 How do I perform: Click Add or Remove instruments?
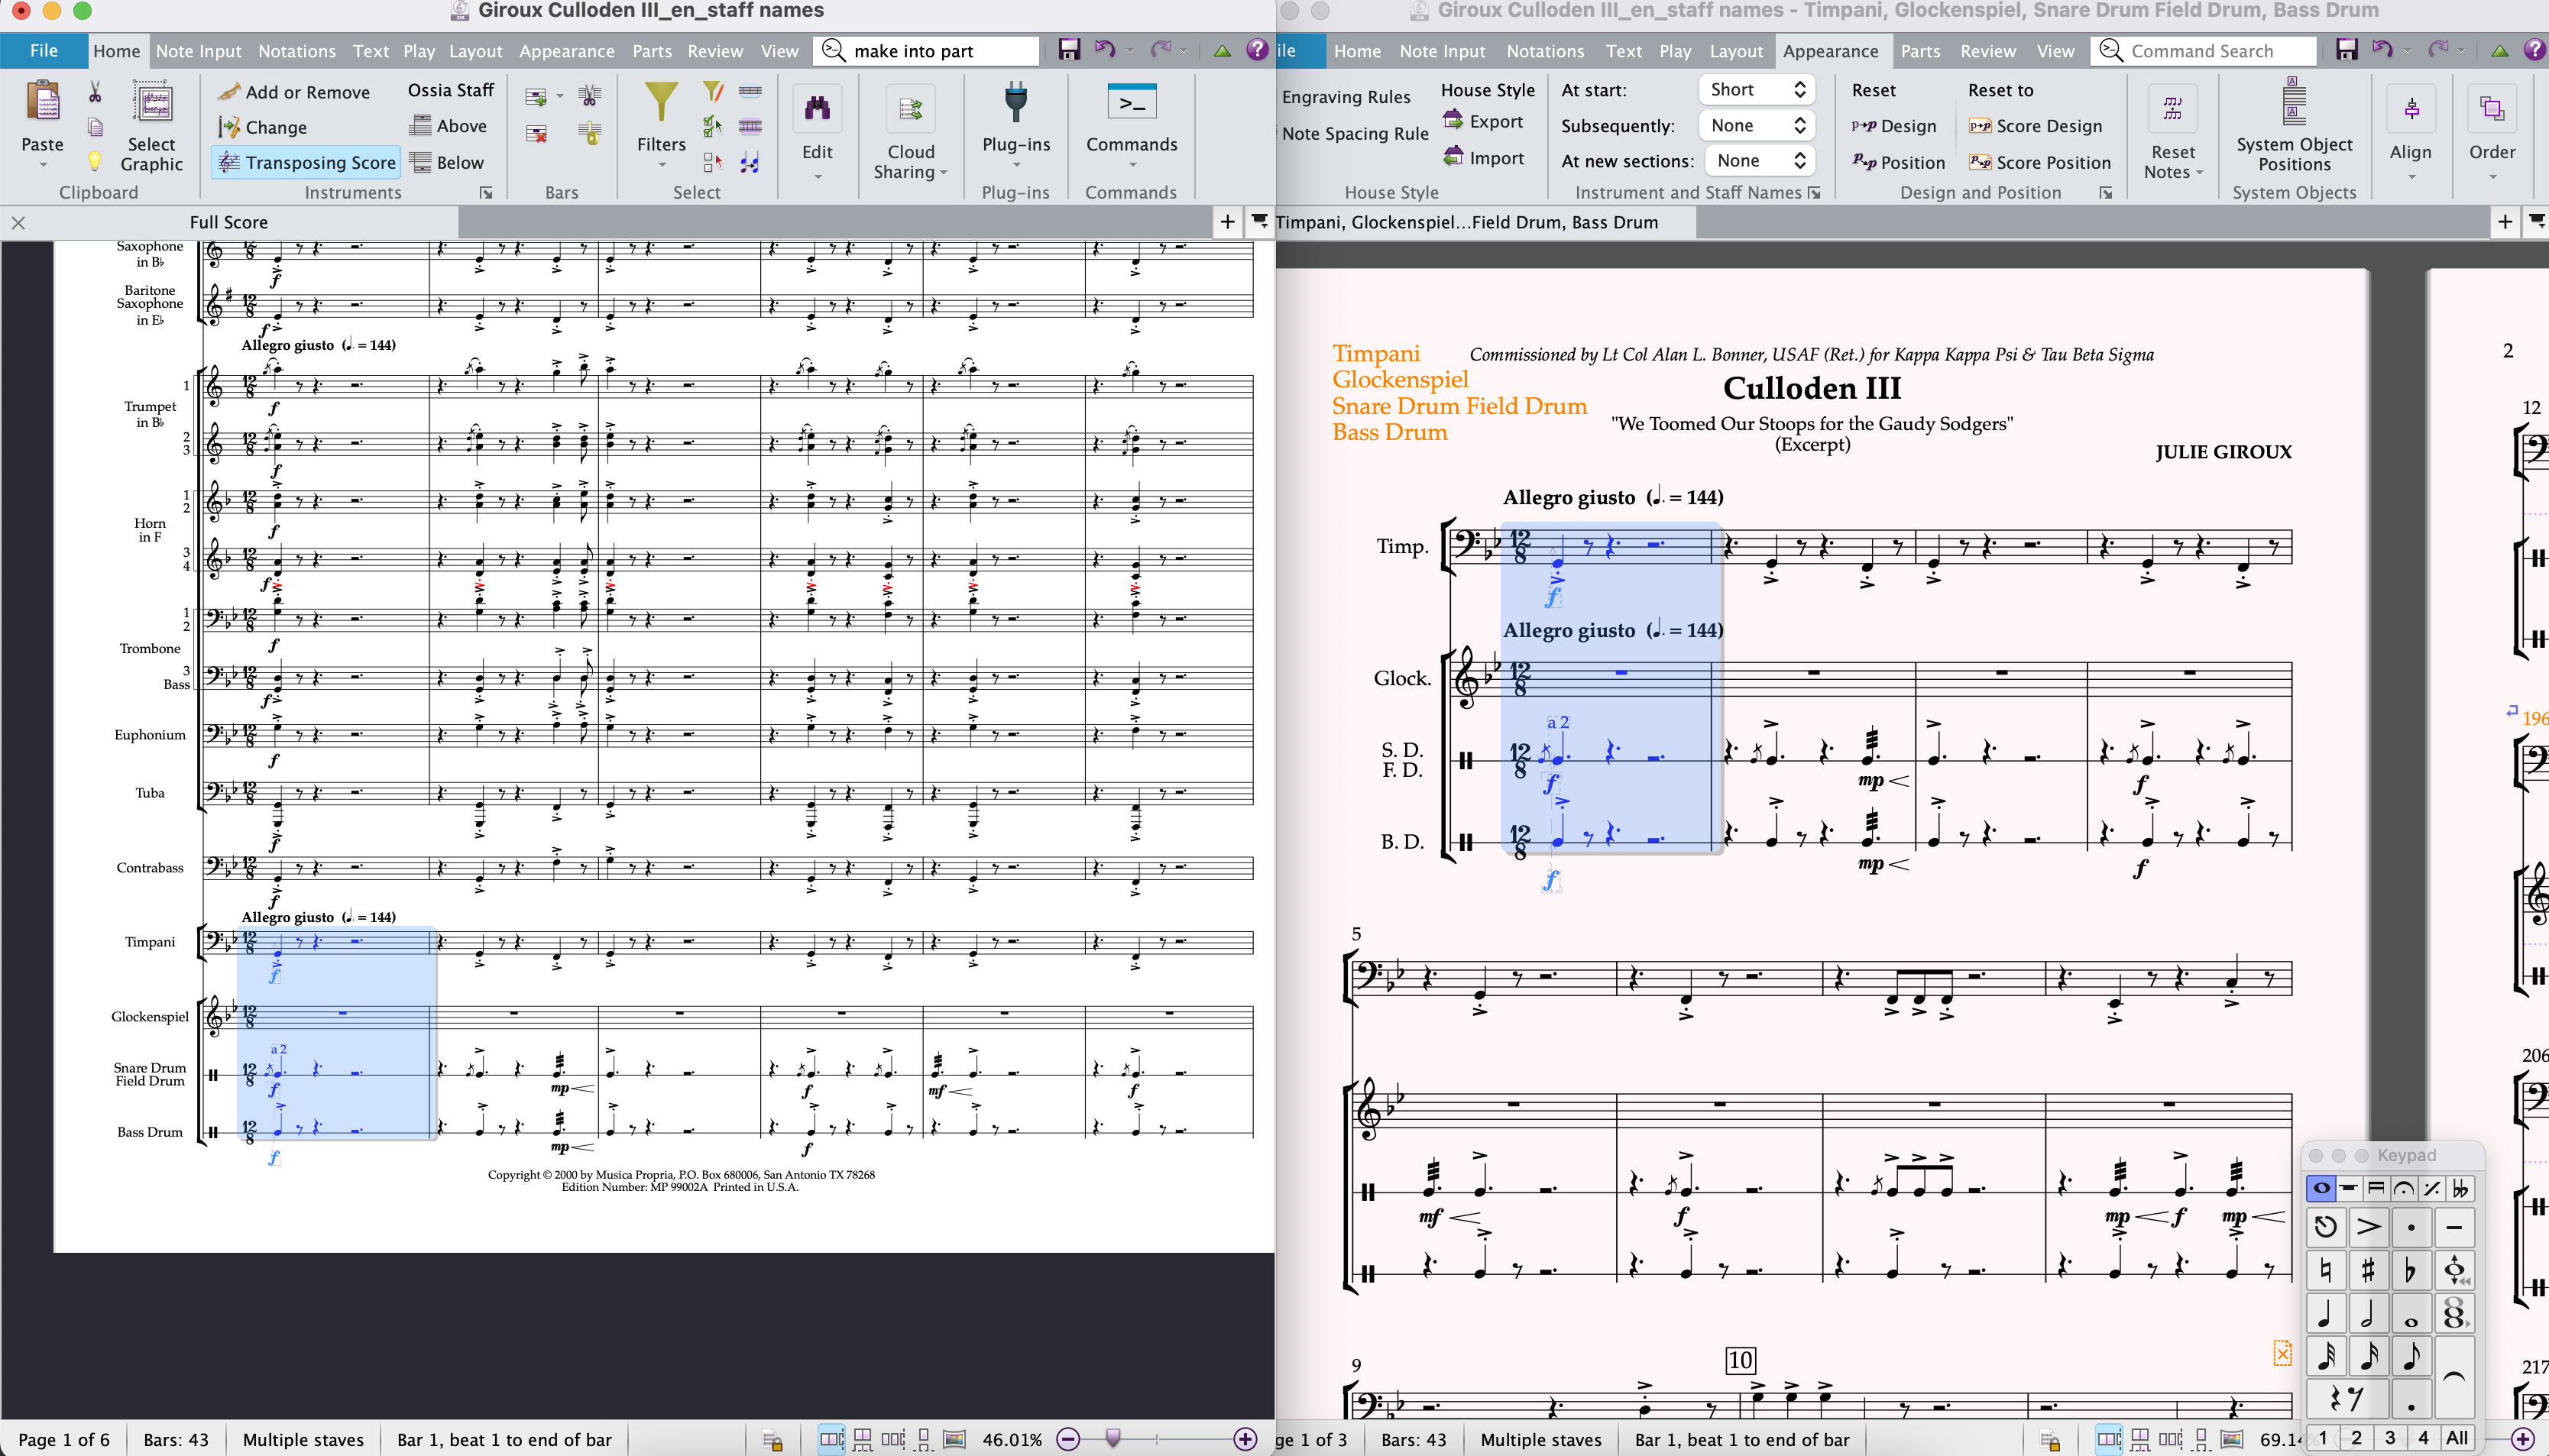point(294,92)
